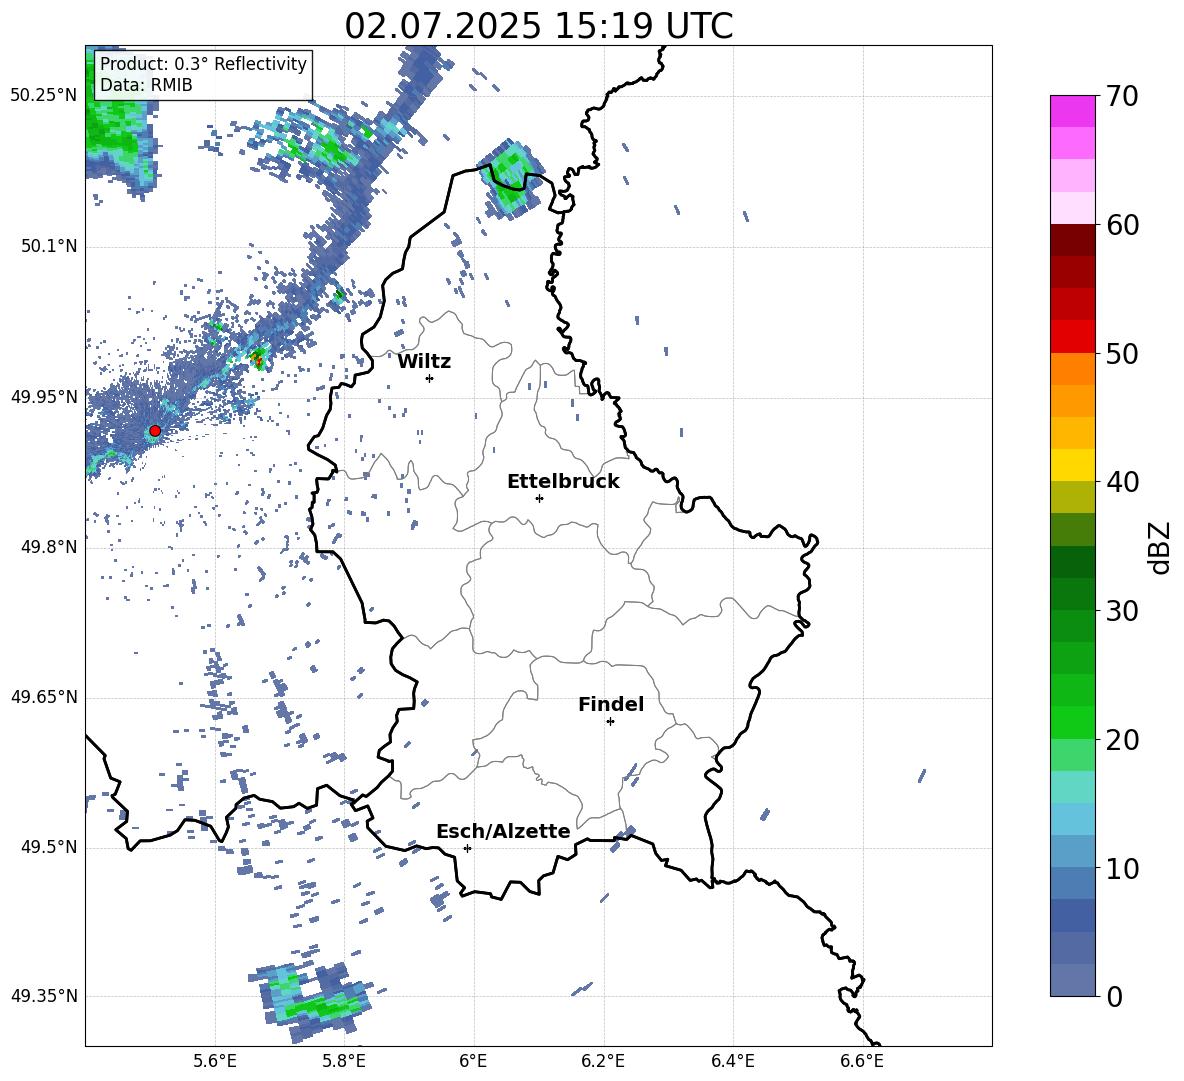This screenshot has height=1081, width=1184.
Task: Click the 49.35°N latitude label
Action: click(44, 996)
